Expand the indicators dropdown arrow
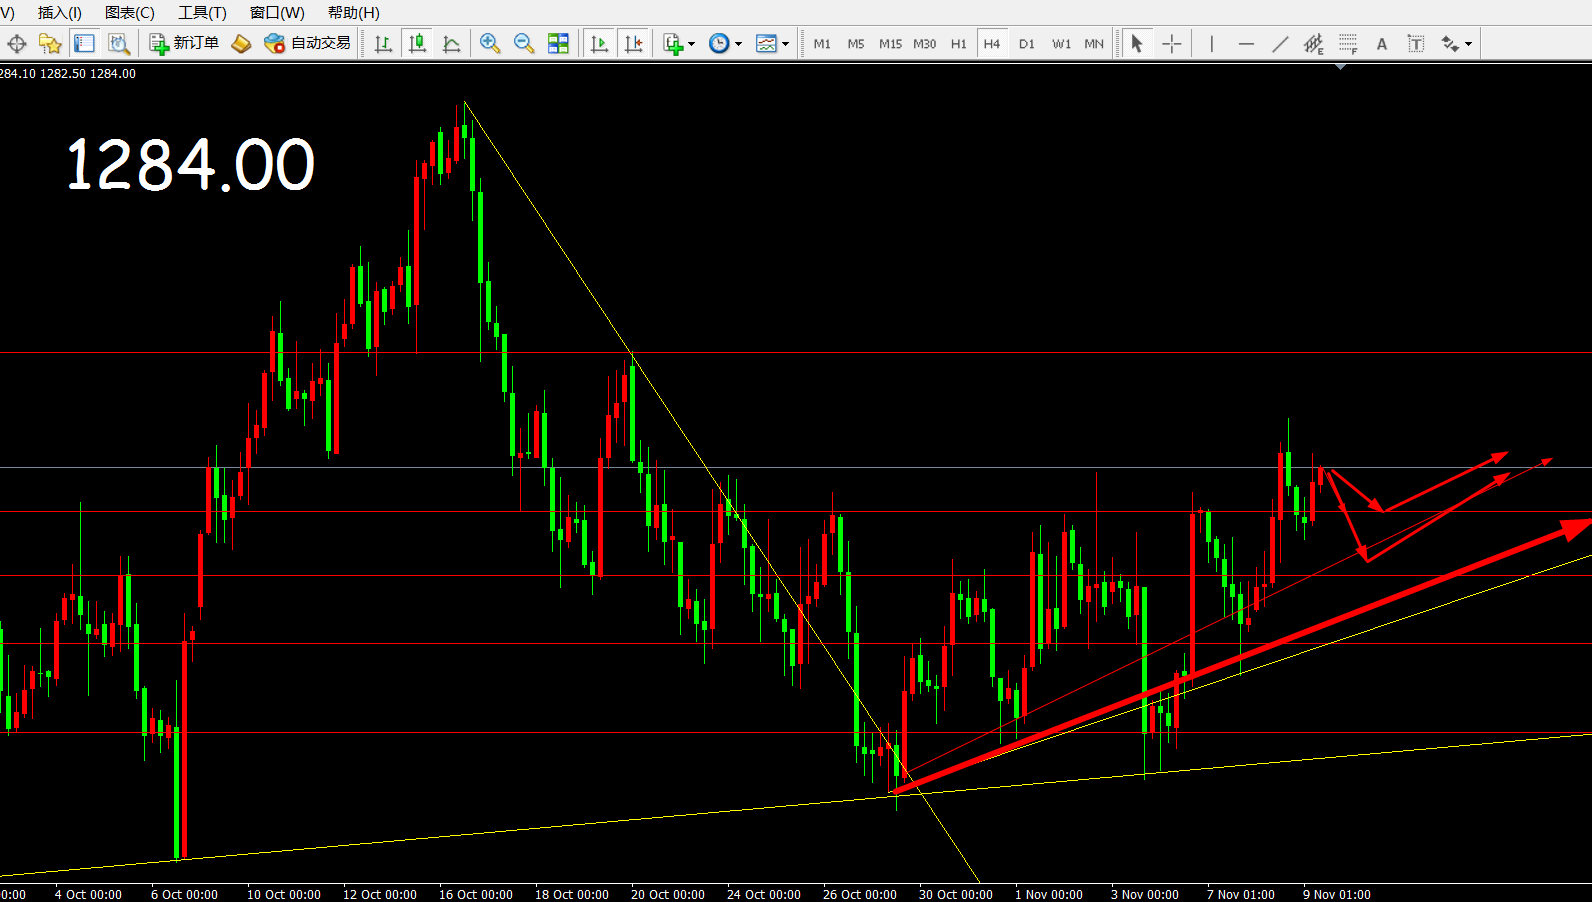This screenshot has width=1592, height=902. click(691, 44)
